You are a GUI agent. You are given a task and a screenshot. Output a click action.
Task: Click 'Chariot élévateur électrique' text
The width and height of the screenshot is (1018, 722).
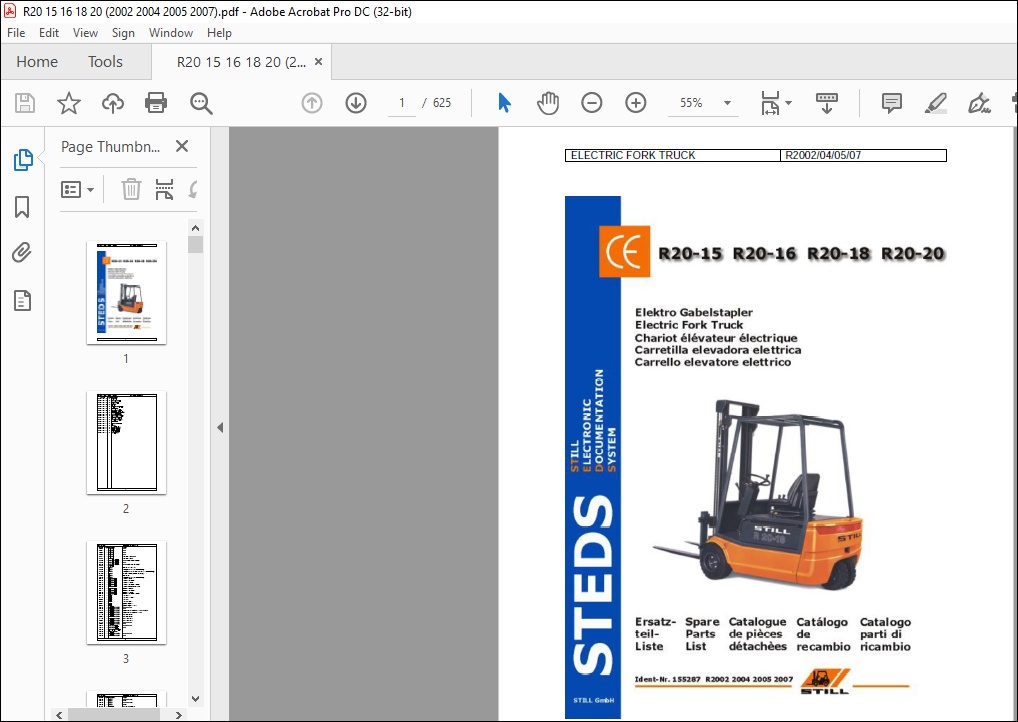tap(715, 338)
